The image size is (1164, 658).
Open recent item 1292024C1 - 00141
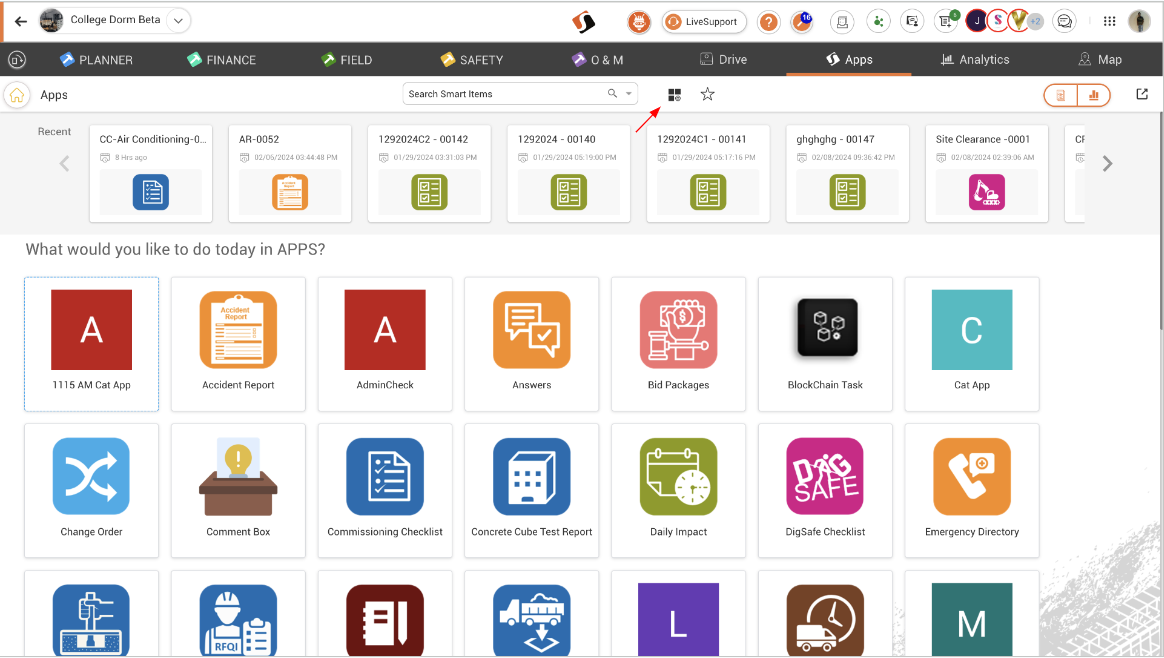(708, 174)
